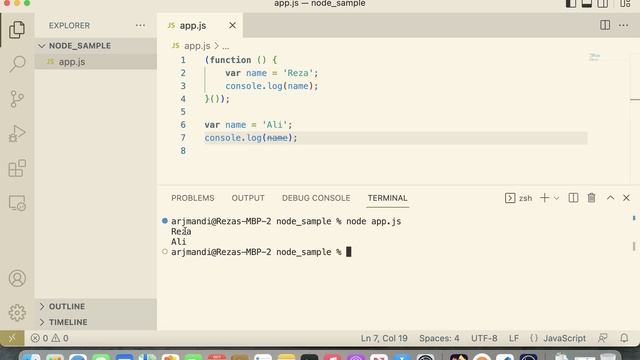
Task: Open the customize layout menu
Action: pos(625,4)
